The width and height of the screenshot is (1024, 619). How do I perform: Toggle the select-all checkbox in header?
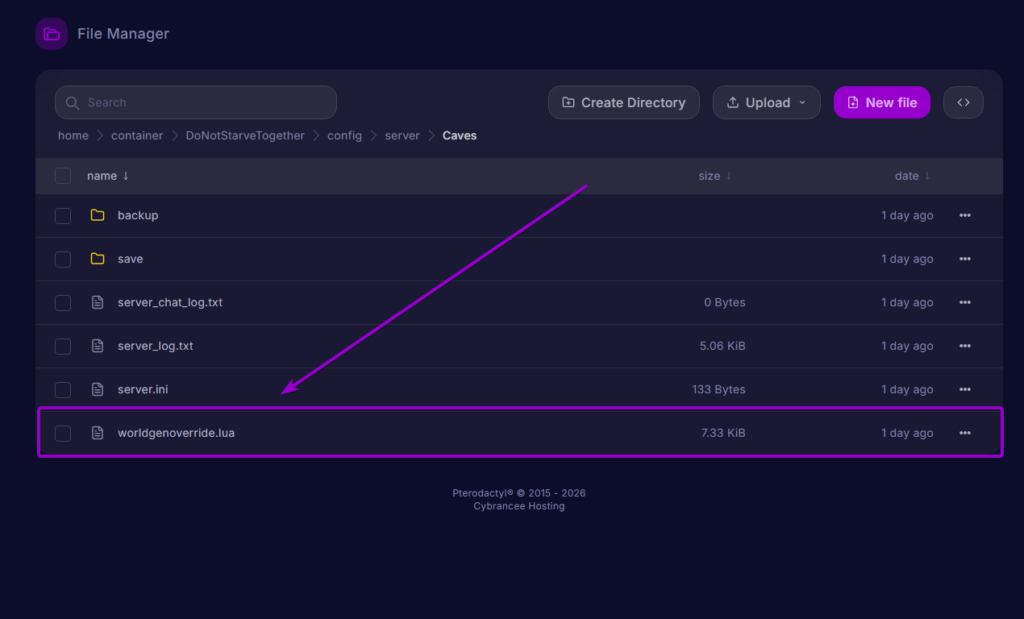point(63,176)
